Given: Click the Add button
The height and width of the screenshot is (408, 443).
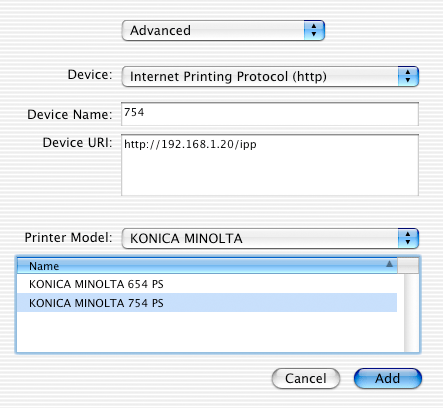Looking at the screenshot, I should [388, 378].
